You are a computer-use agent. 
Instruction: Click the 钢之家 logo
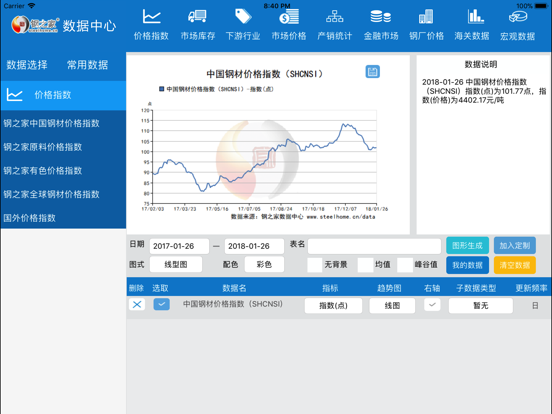tap(34, 25)
